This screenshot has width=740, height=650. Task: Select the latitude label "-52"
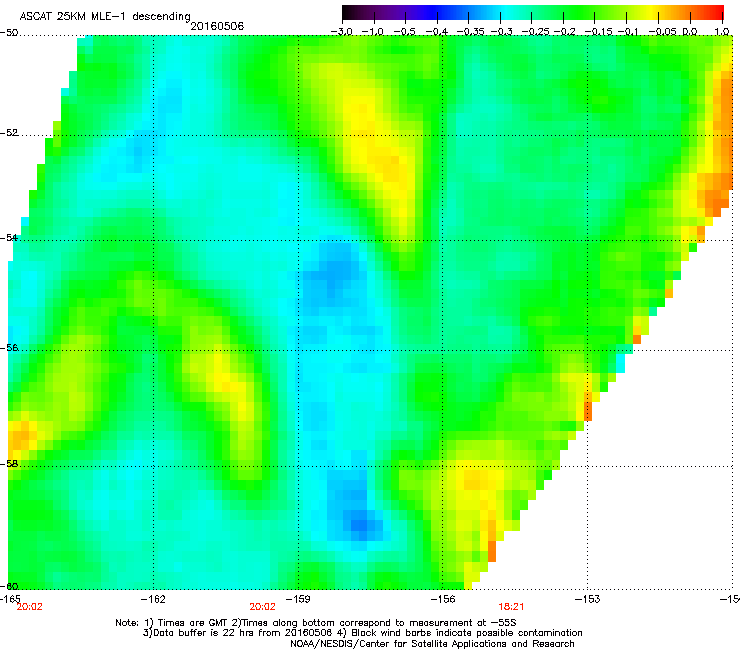click(9, 133)
